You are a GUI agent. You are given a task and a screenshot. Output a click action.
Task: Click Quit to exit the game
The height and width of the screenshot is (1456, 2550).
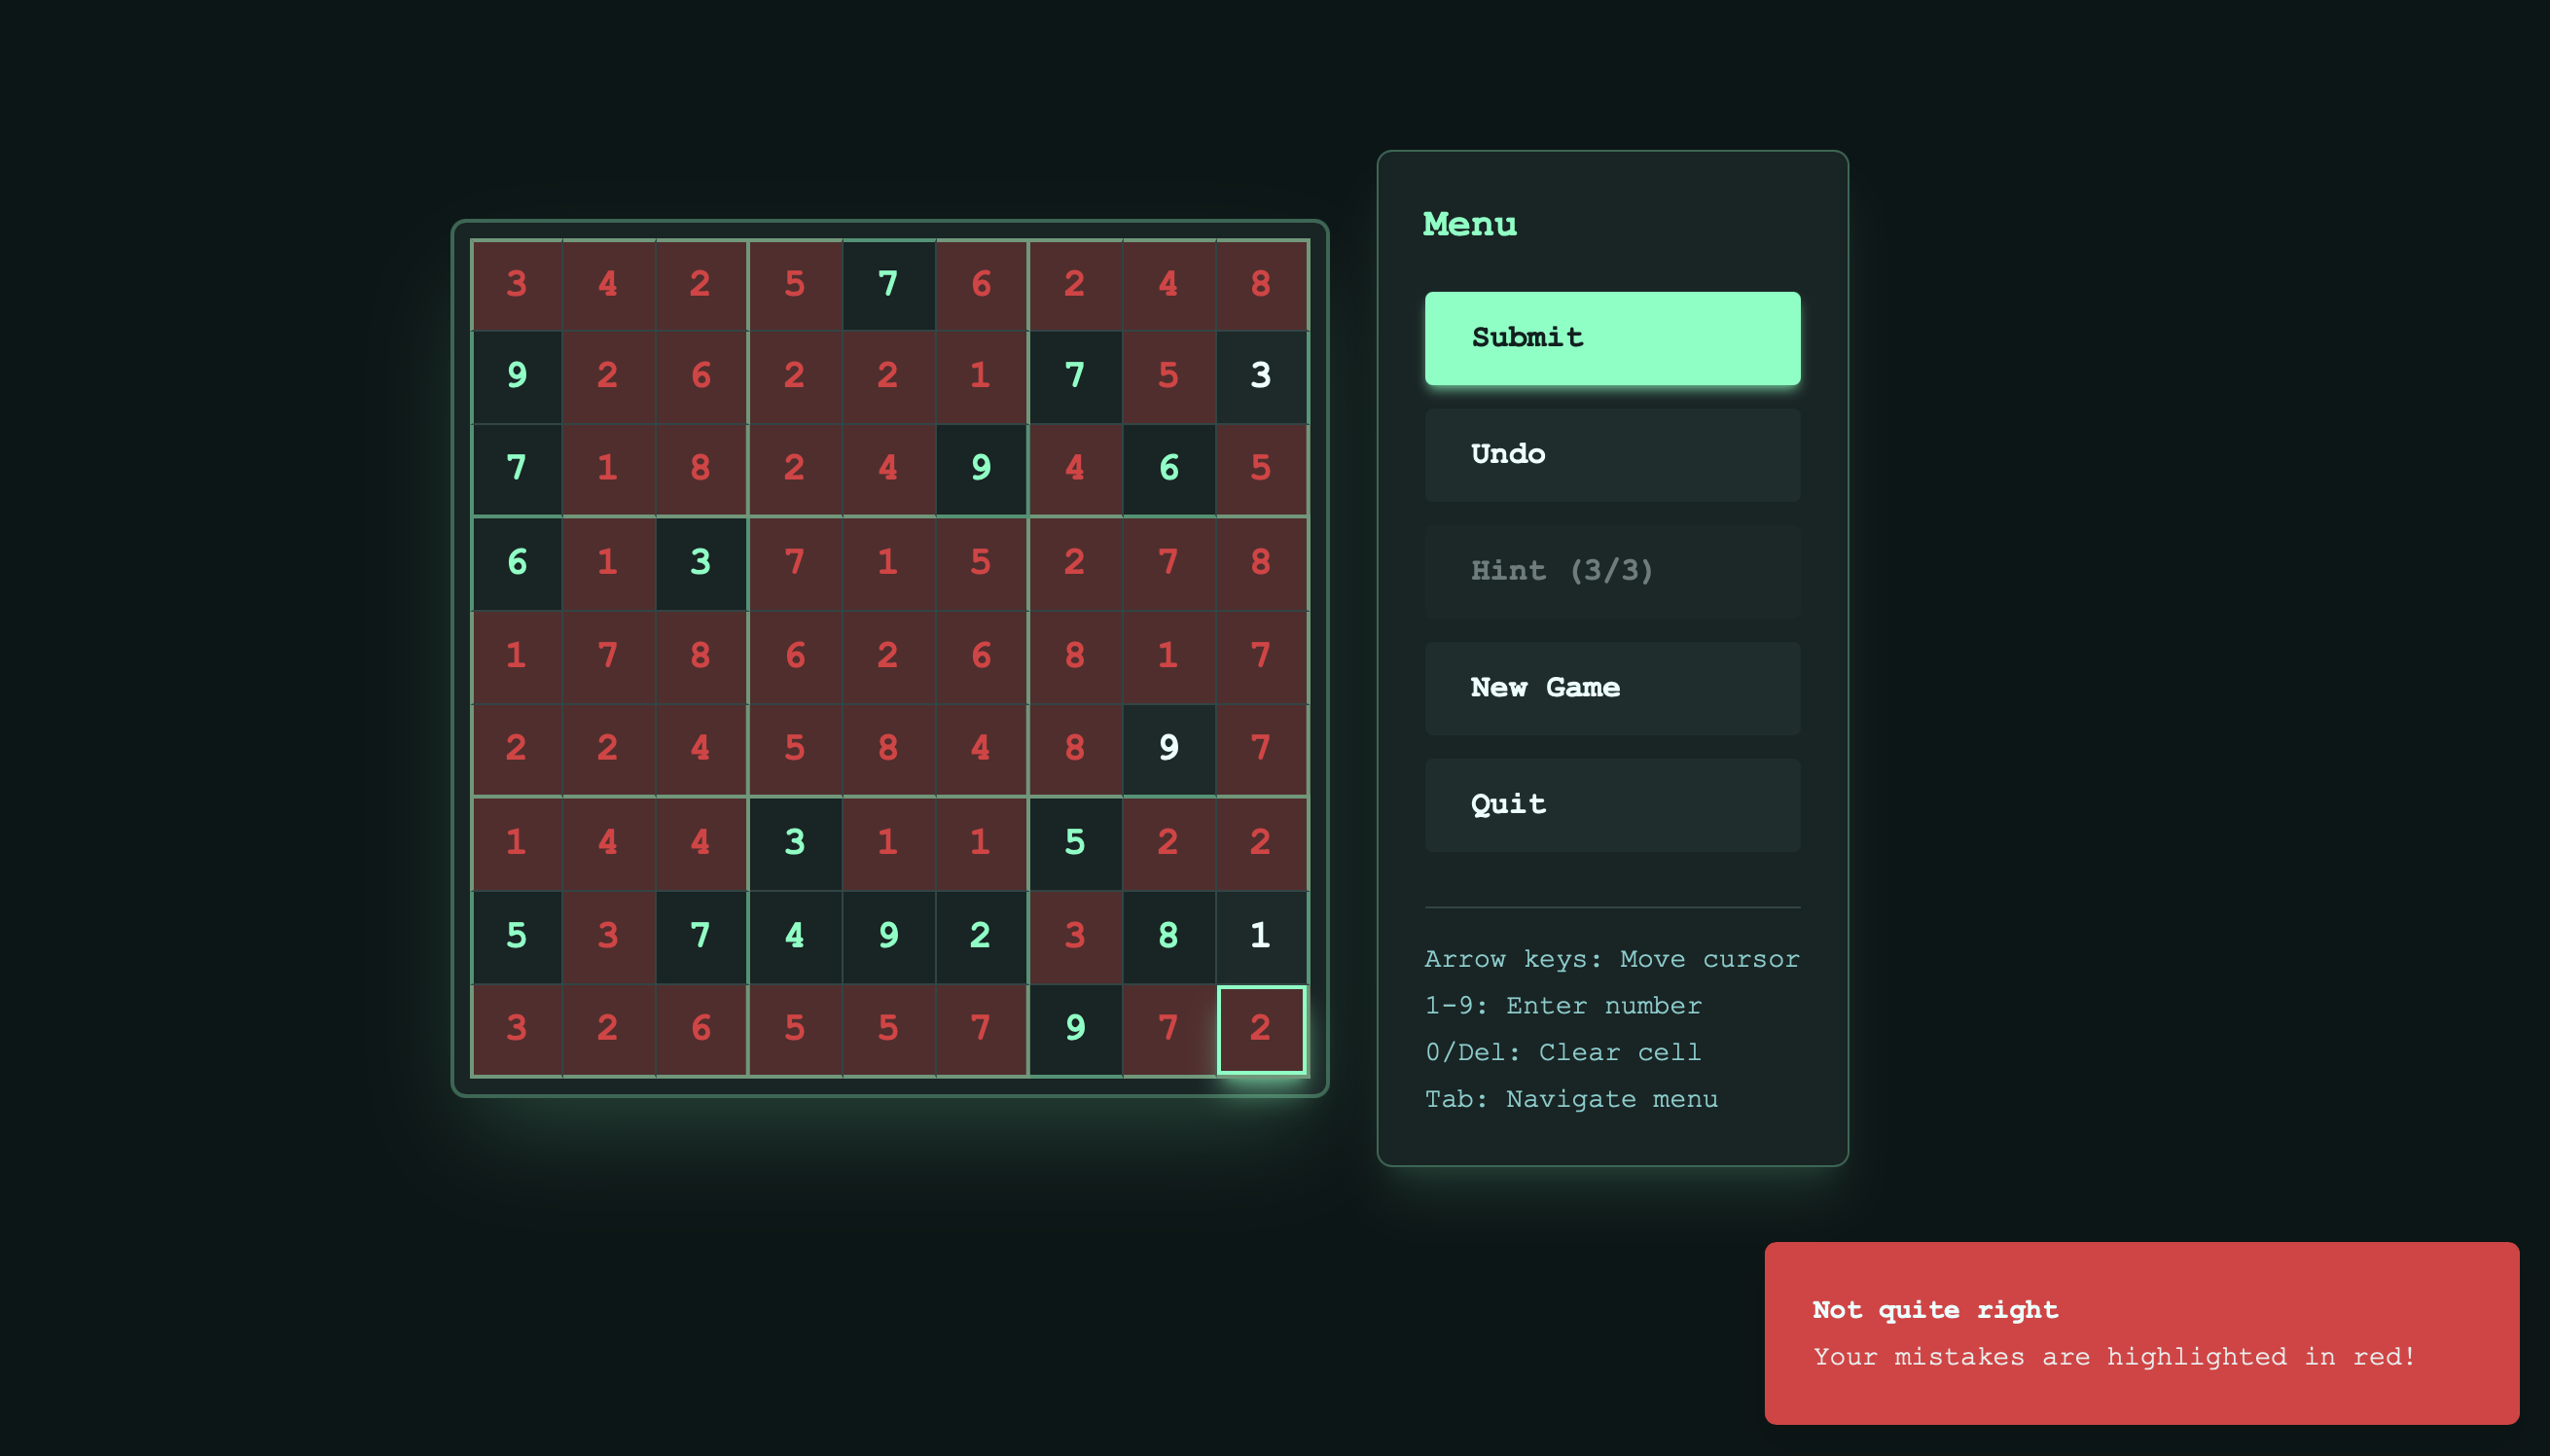1611,804
